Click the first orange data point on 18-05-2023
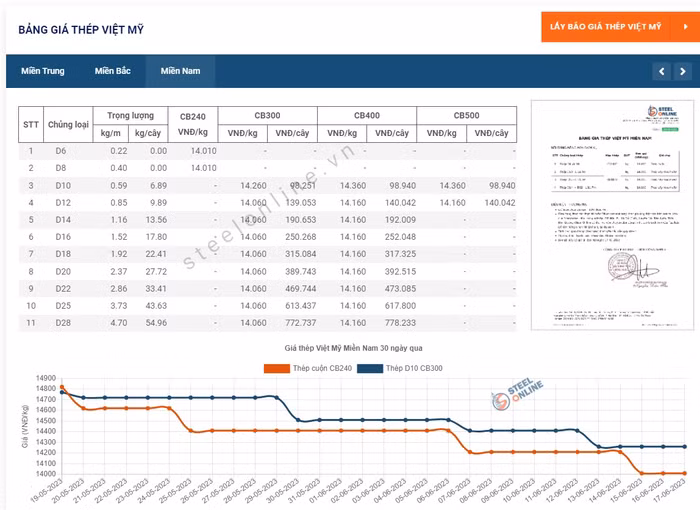 tap(62, 387)
